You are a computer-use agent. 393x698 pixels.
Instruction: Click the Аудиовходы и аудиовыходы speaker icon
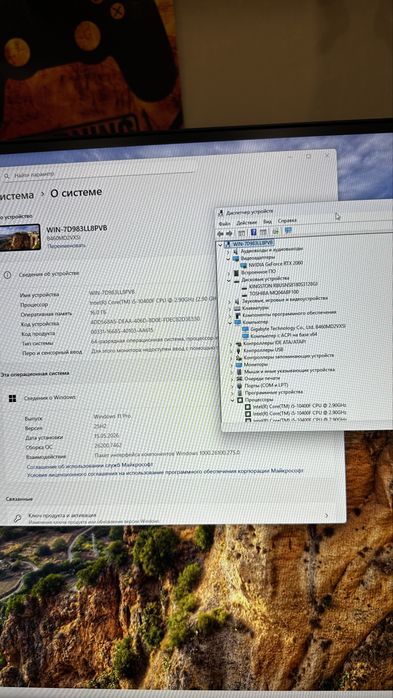(x=236, y=252)
